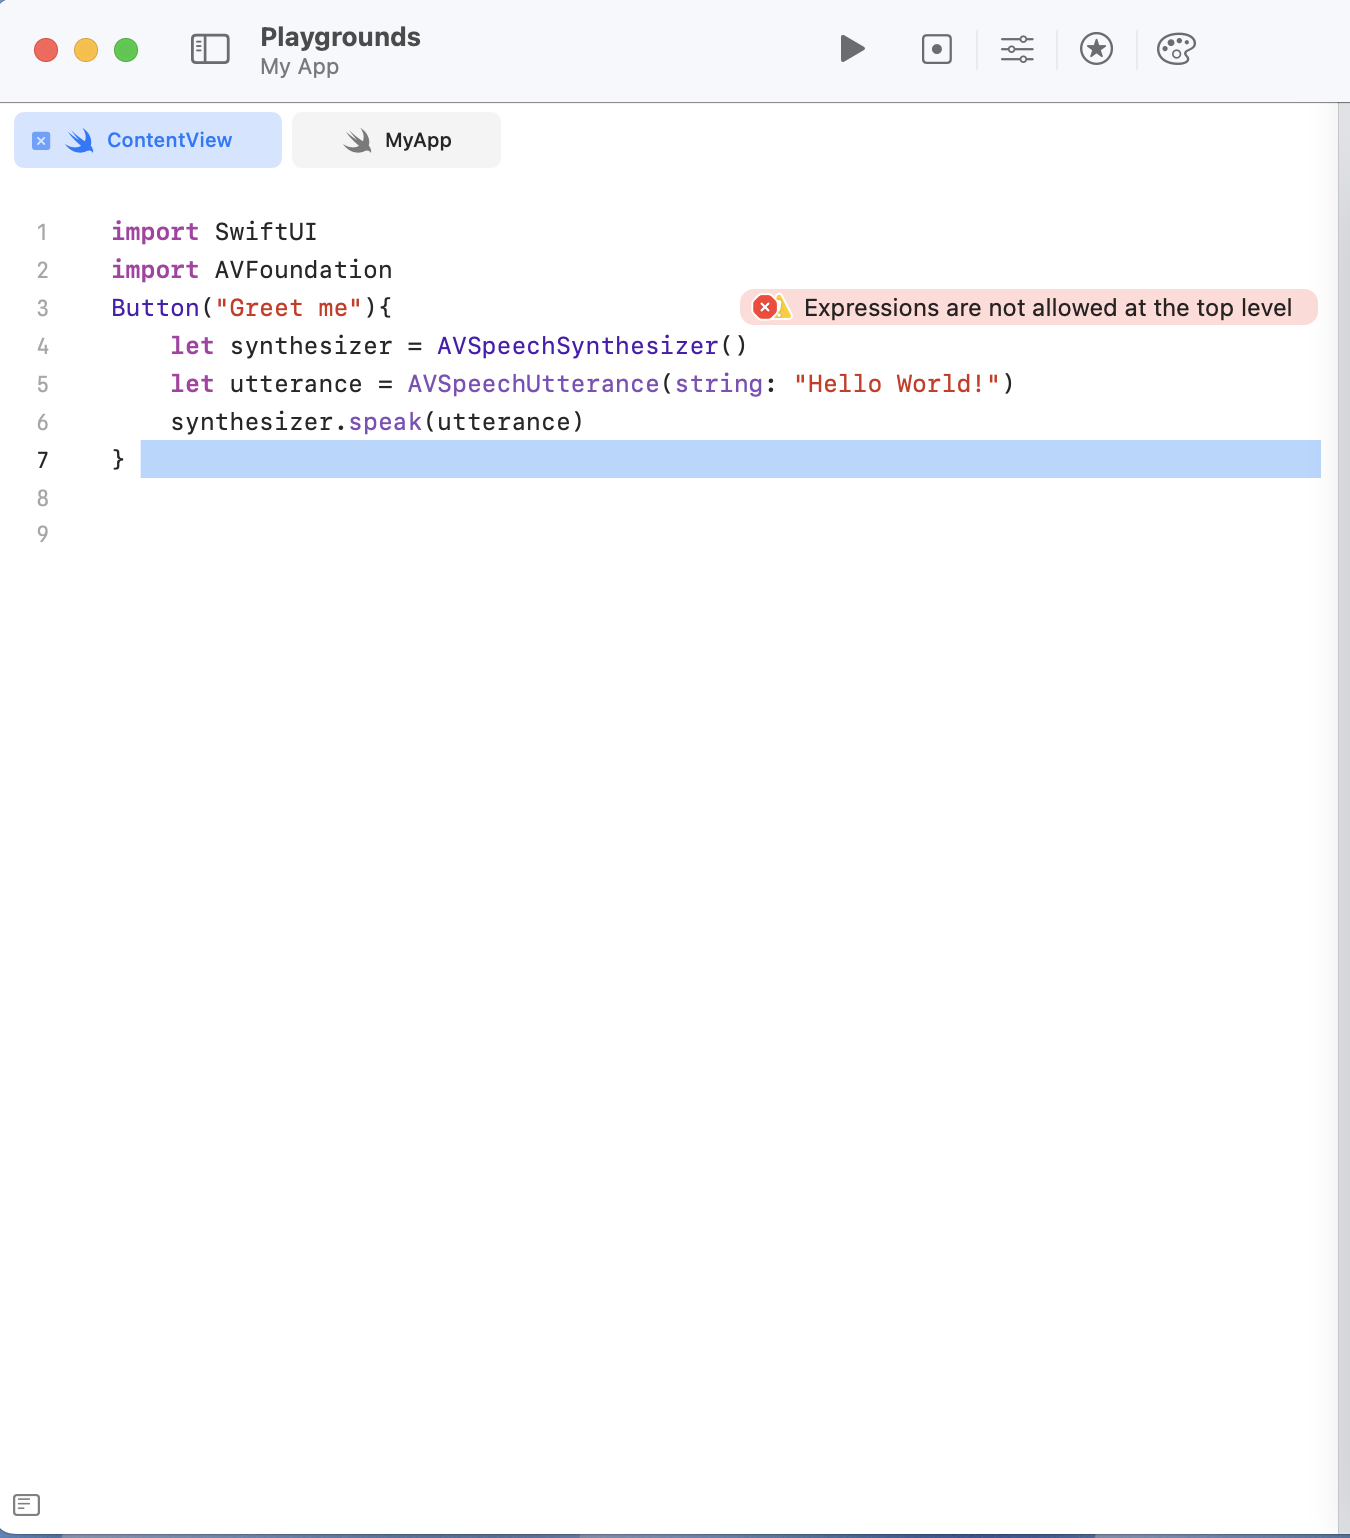1350x1538 pixels.
Task: Close the window with red button
Action: coord(46,50)
